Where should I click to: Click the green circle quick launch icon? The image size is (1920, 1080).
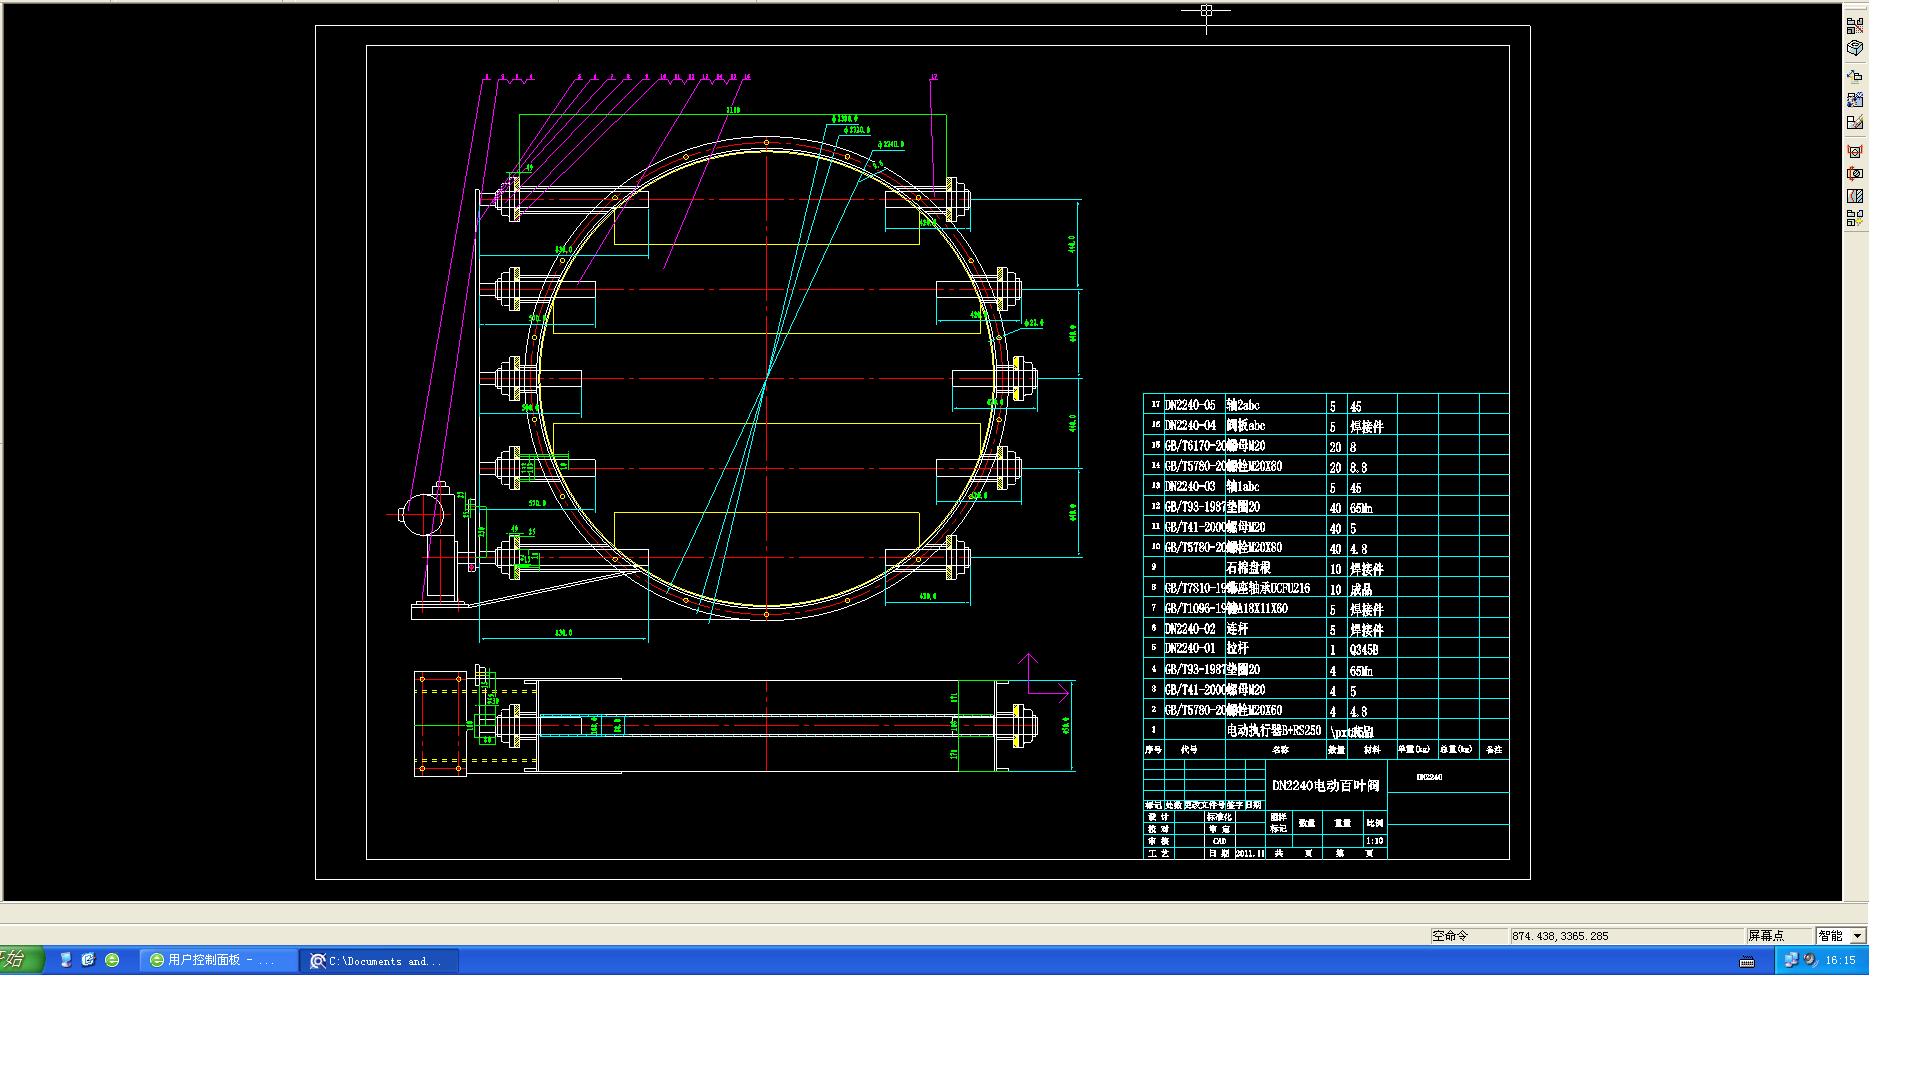pos(112,960)
